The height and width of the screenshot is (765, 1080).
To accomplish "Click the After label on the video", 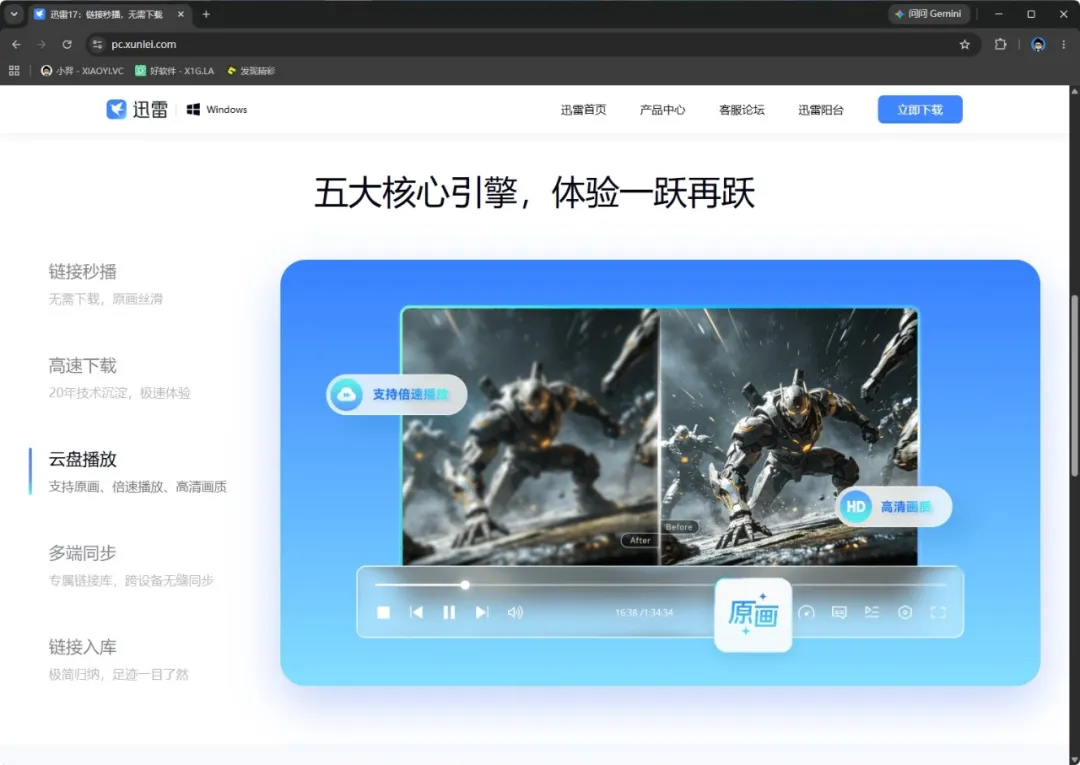I will coord(640,541).
